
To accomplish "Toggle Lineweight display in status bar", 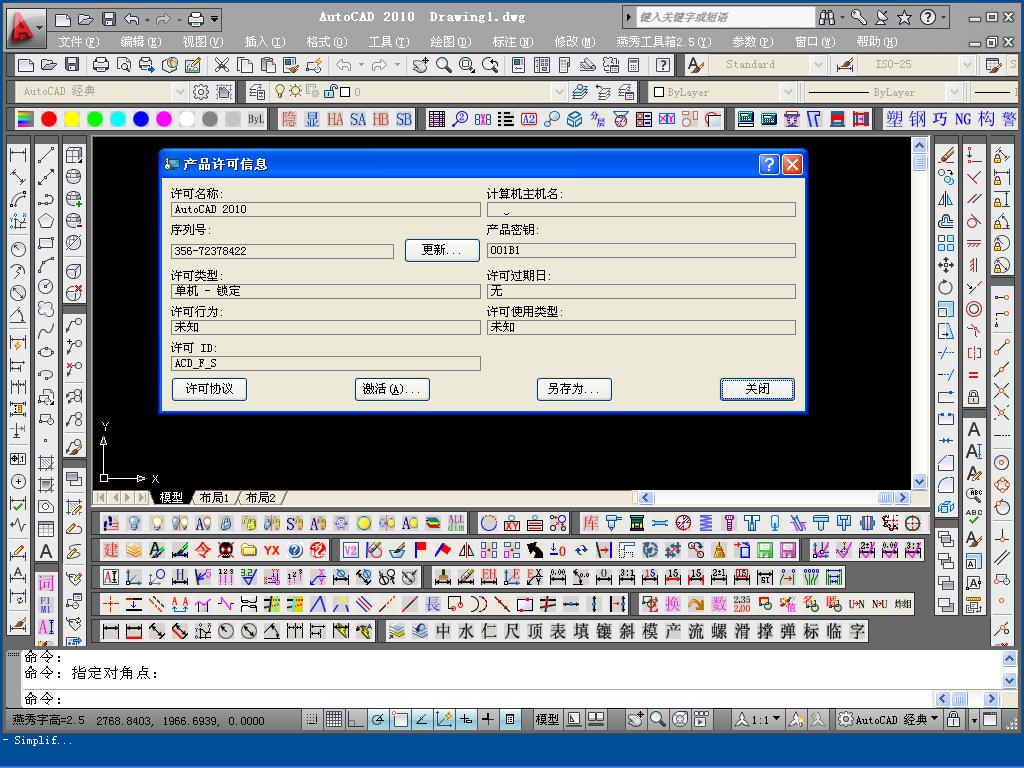I will pyautogui.click(x=488, y=720).
